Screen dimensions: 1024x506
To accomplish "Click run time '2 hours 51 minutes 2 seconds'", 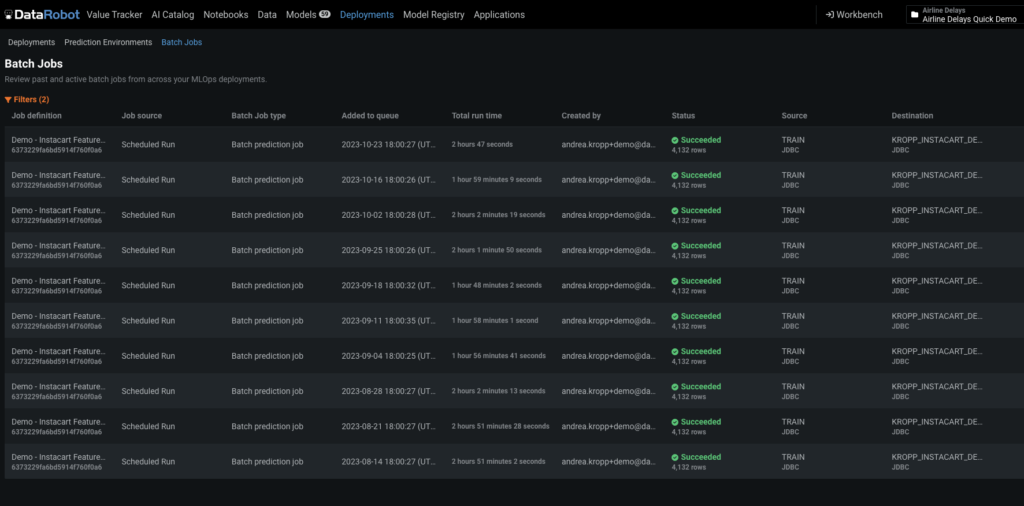I will coord(498,462).
